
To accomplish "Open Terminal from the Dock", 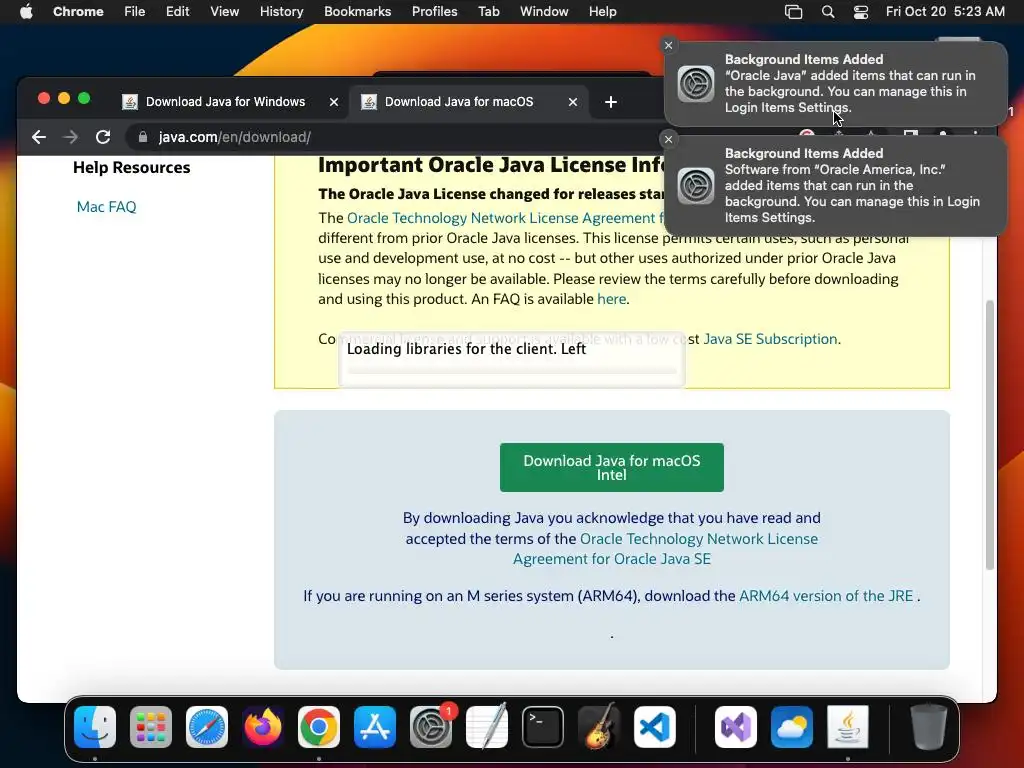I will pyautogui.click(x=543, y=727).
